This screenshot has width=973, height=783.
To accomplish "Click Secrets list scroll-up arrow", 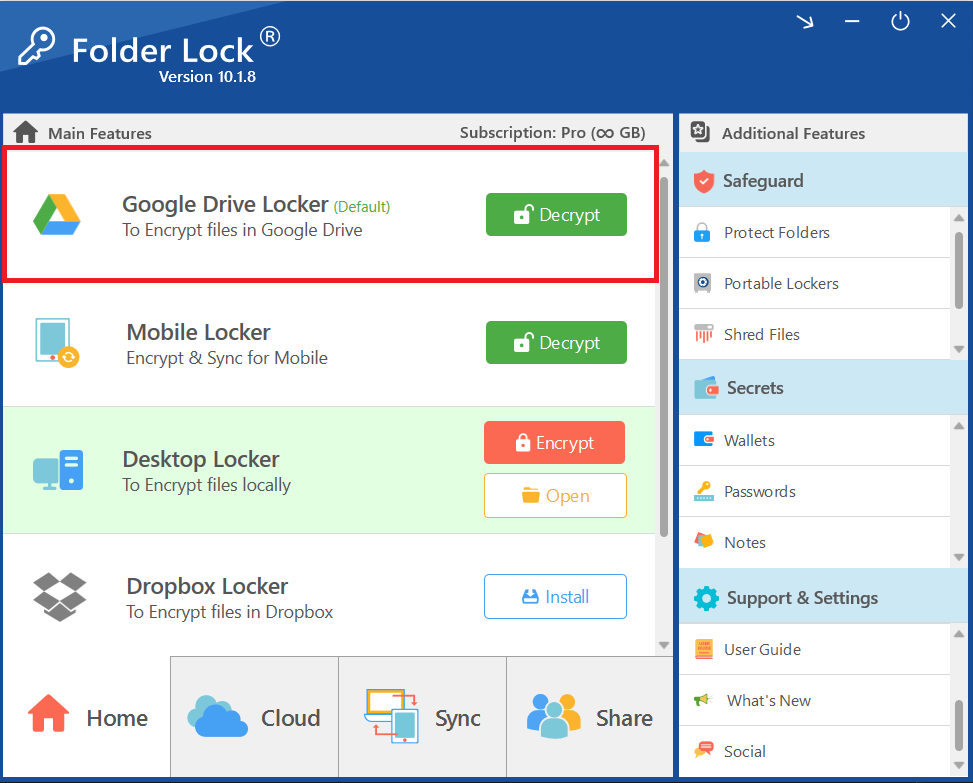I will [959, 426].
